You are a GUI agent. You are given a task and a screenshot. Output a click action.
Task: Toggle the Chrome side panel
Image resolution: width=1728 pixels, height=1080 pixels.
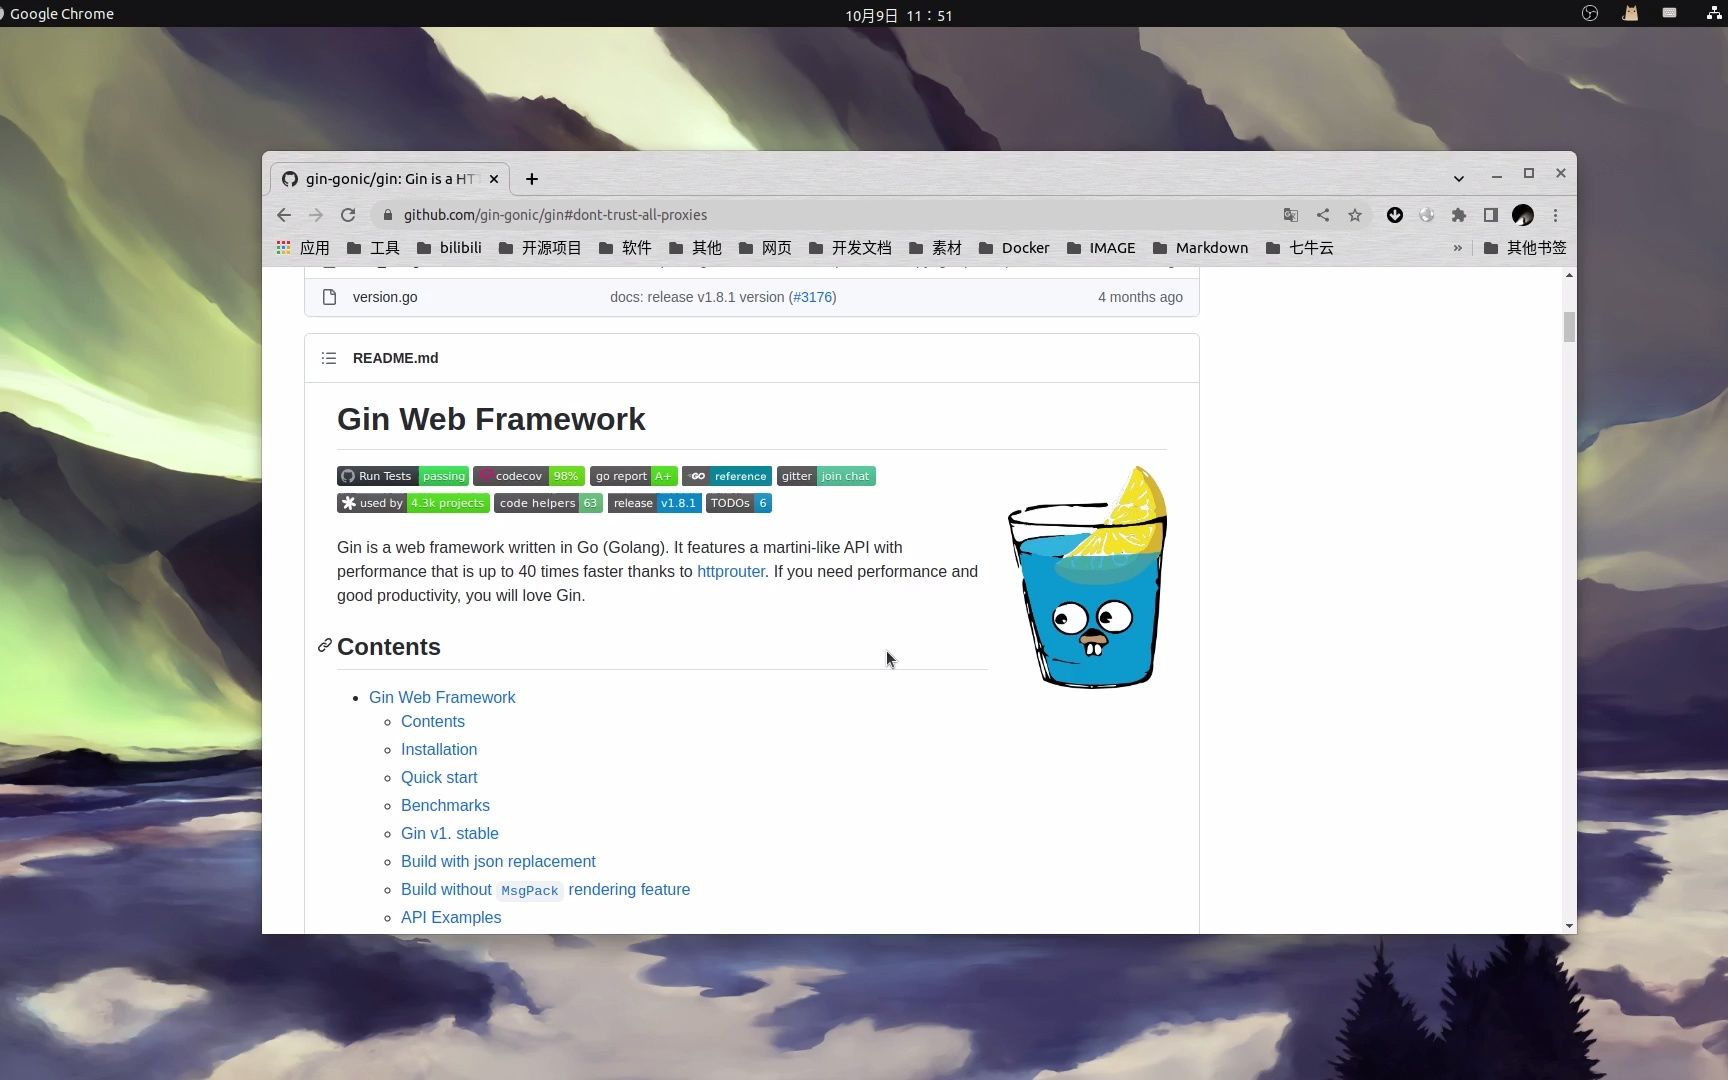[x=1491, y=215]
